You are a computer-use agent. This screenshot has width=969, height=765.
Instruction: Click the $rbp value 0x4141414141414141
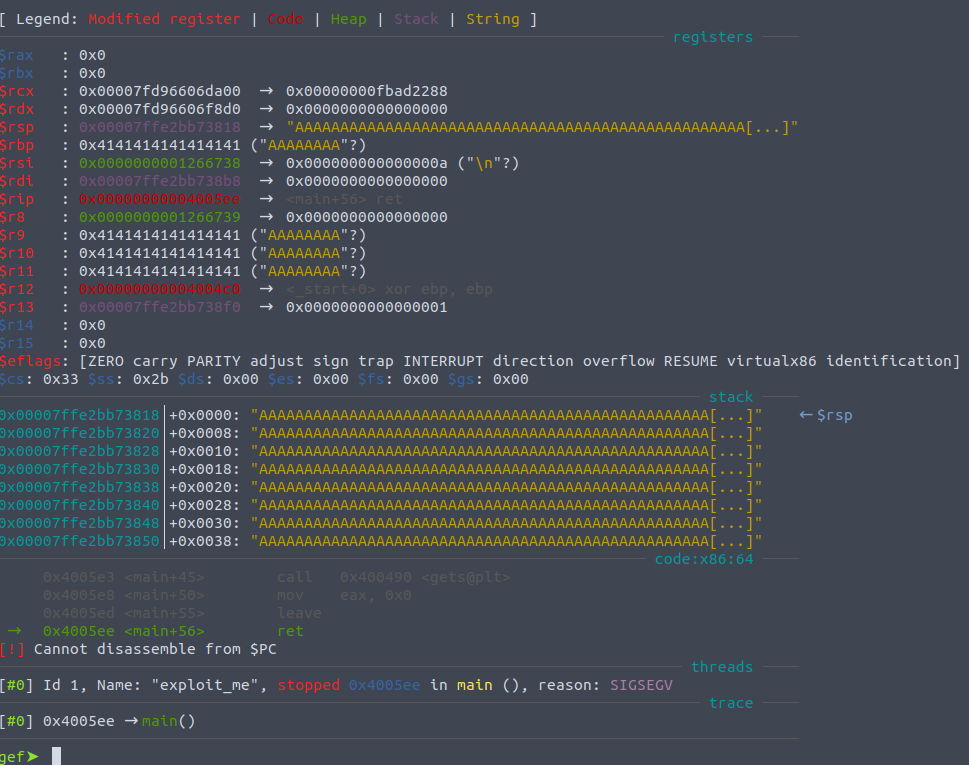pyautogui.click(x=160, y=145)
